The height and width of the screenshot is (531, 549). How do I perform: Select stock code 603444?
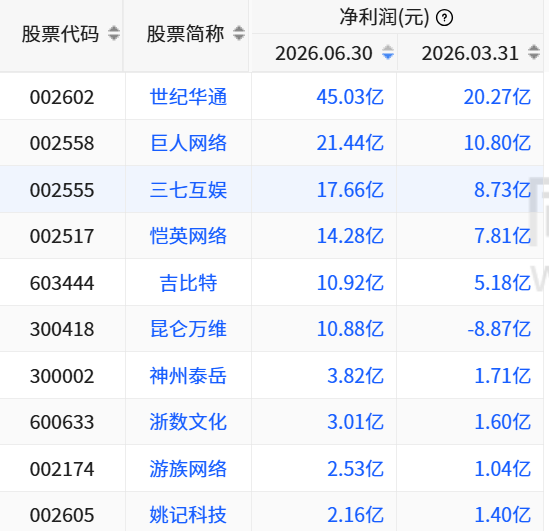tap(62, 283)
